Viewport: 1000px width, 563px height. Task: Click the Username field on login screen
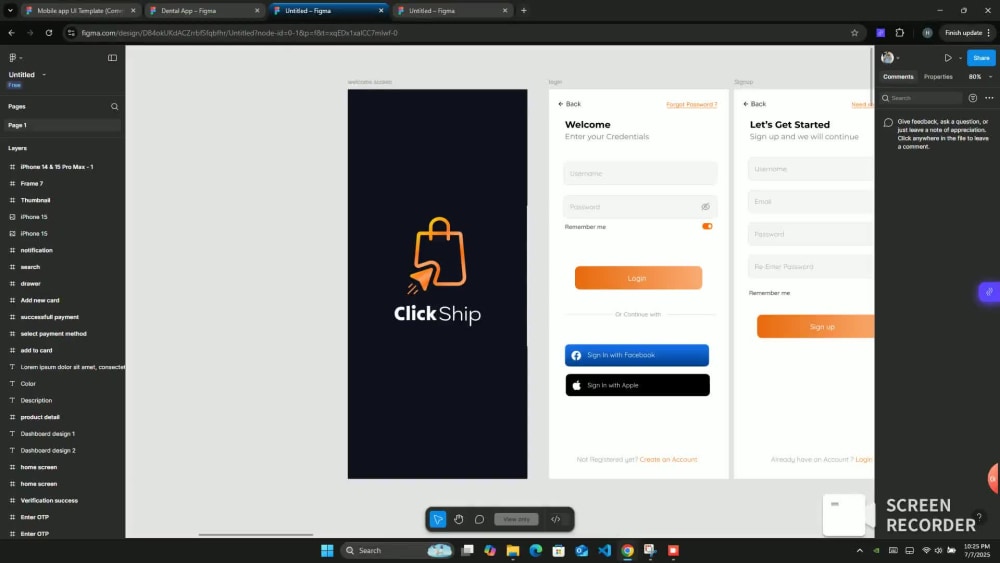pyautogui.click(x=640, y=173)
